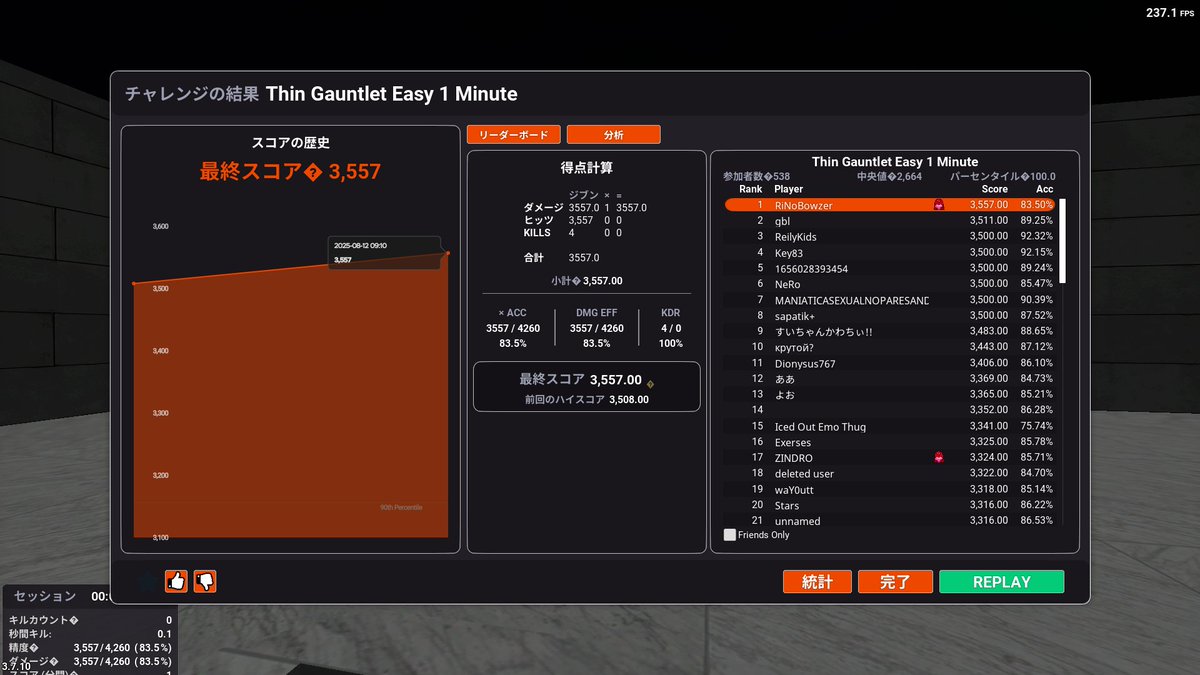This screenshot has width=1200, height=675.
Task: Click the 90th Percentile graph label
Action: tap(401, 508)
